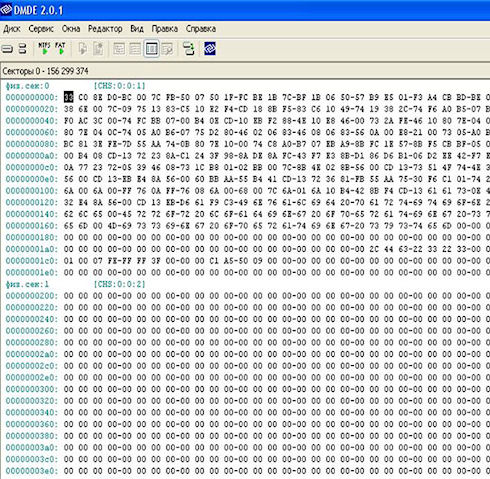This screenshot has width=490, height=479.
Task: Start the NTFS search toolbar button
Action: click(x=44, y=49)
